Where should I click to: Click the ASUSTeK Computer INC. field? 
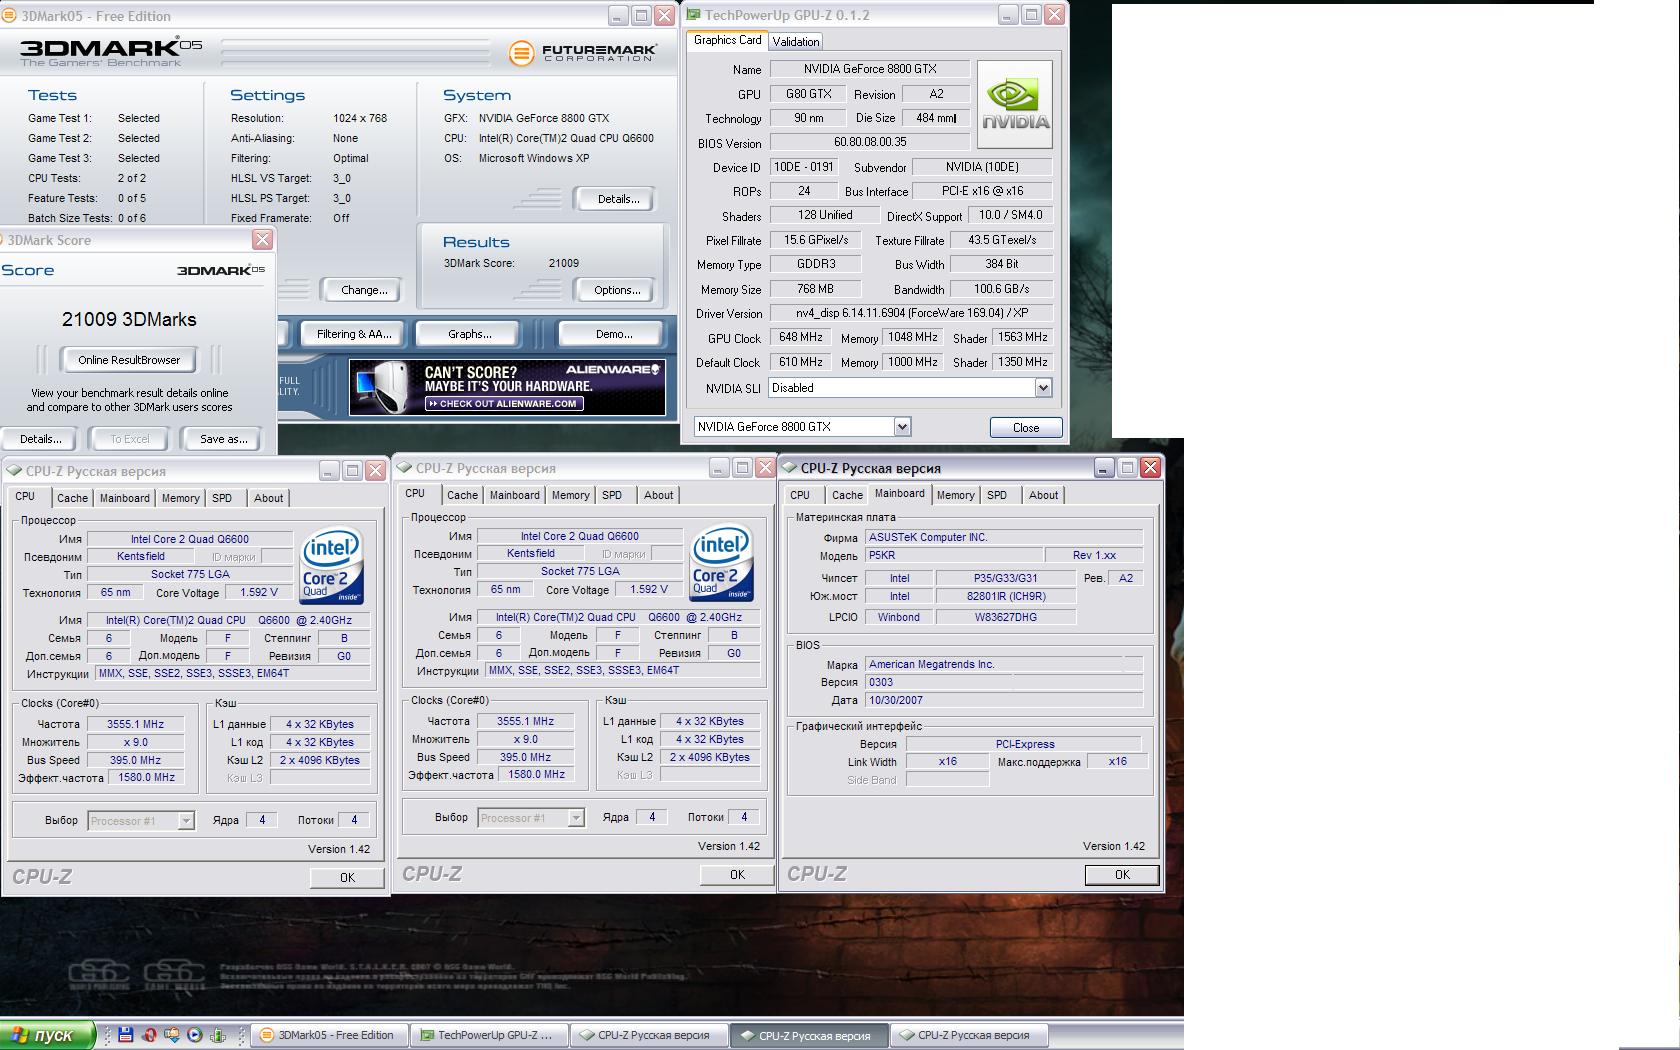(1004, 537)
